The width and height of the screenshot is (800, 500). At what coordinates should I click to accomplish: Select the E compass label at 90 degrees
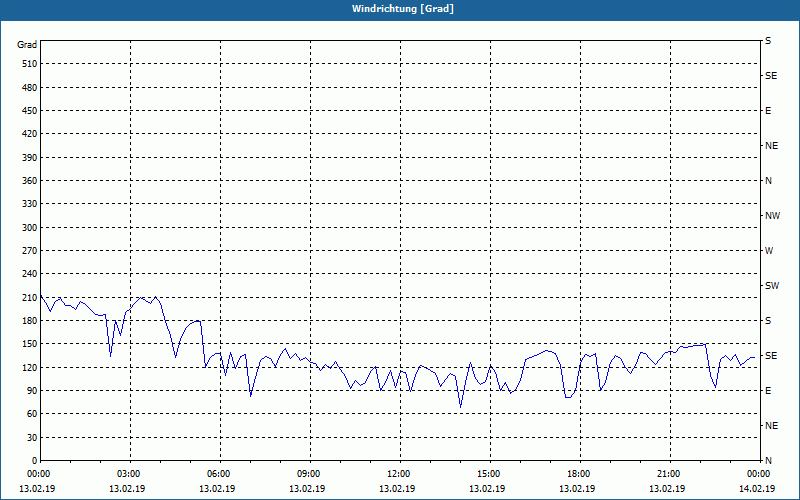click(x=768, y=391)
